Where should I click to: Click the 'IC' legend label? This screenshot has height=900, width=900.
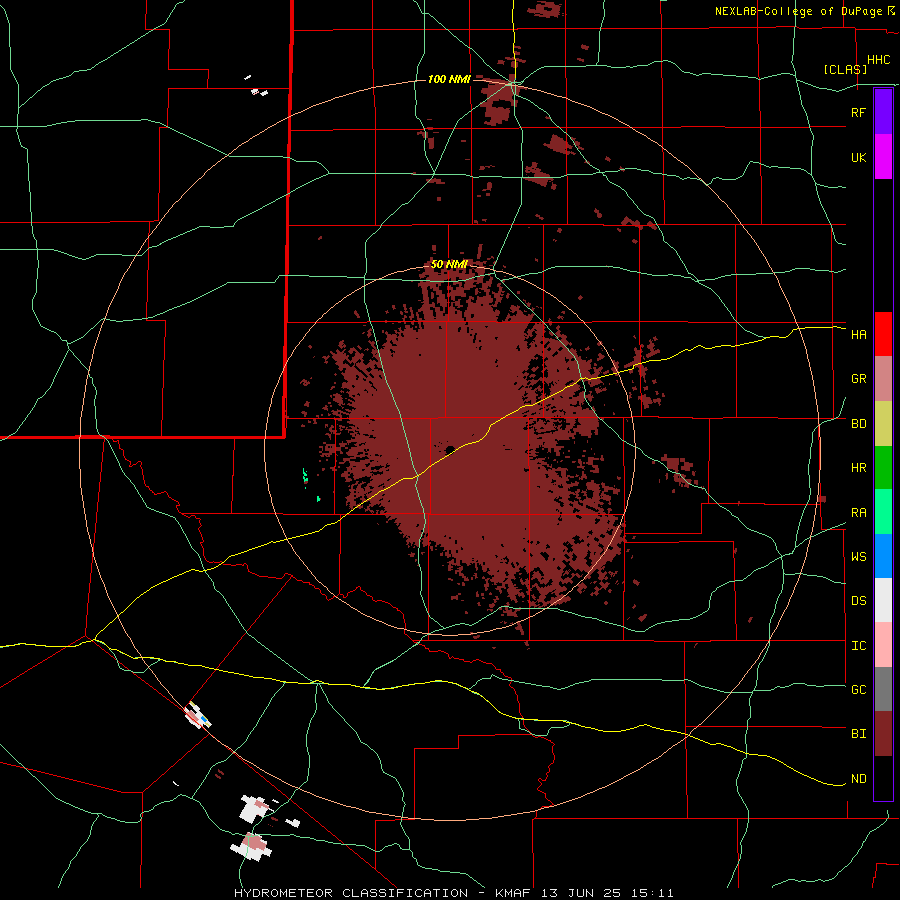pyautogui.click(x=858, y=646)
